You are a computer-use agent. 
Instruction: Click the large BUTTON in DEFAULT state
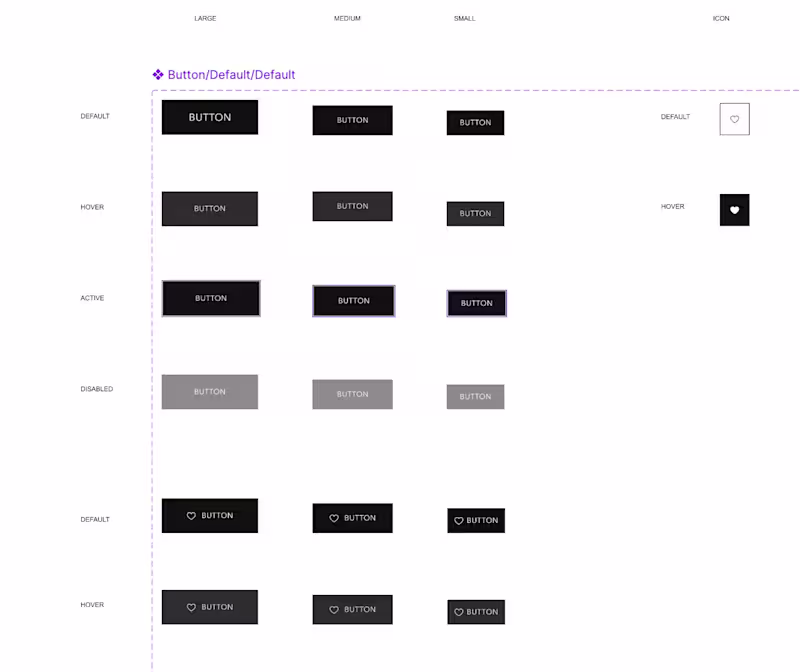pyautogui.click(x=209, y=116)
